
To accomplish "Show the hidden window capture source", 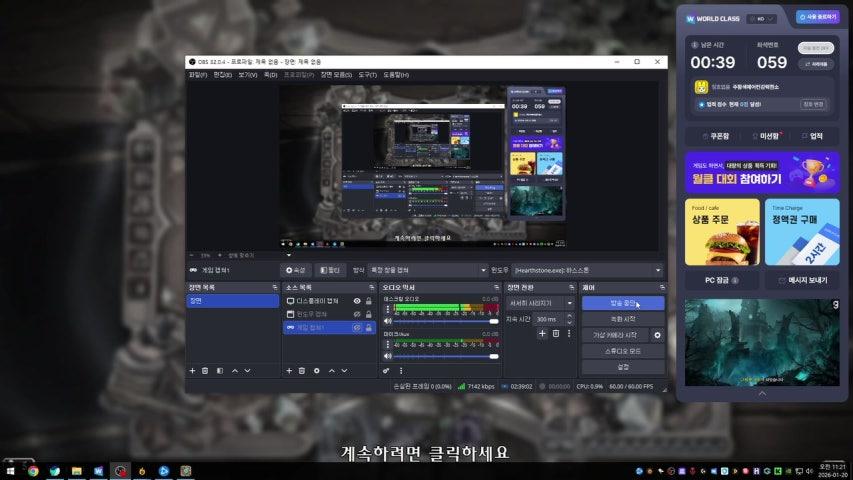I will point(357,314).
